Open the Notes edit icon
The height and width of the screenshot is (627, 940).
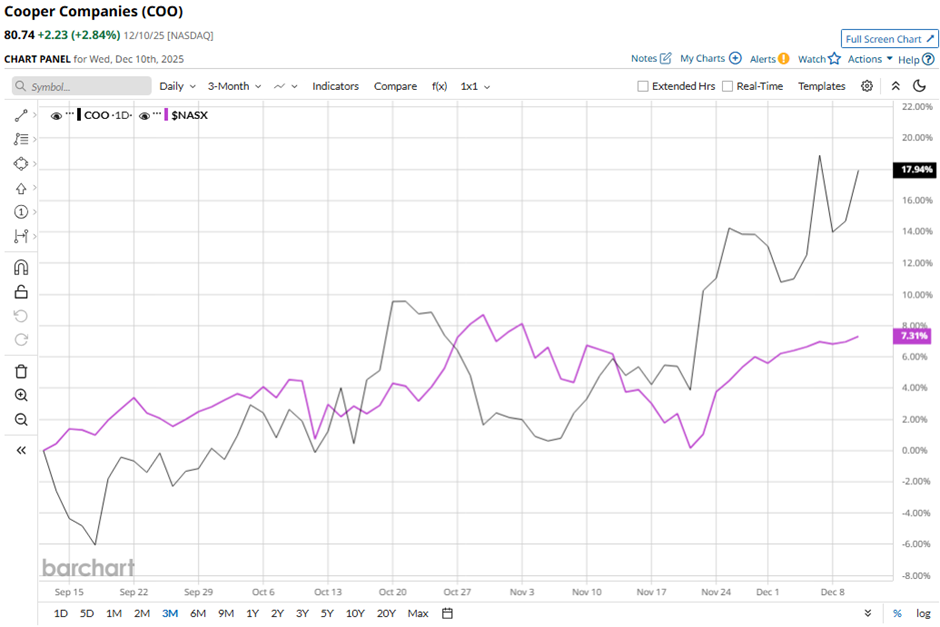tap(665, 58)
